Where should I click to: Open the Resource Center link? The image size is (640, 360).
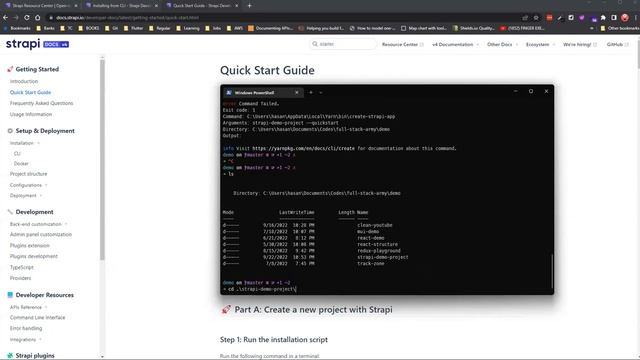[x=402, y=44]
